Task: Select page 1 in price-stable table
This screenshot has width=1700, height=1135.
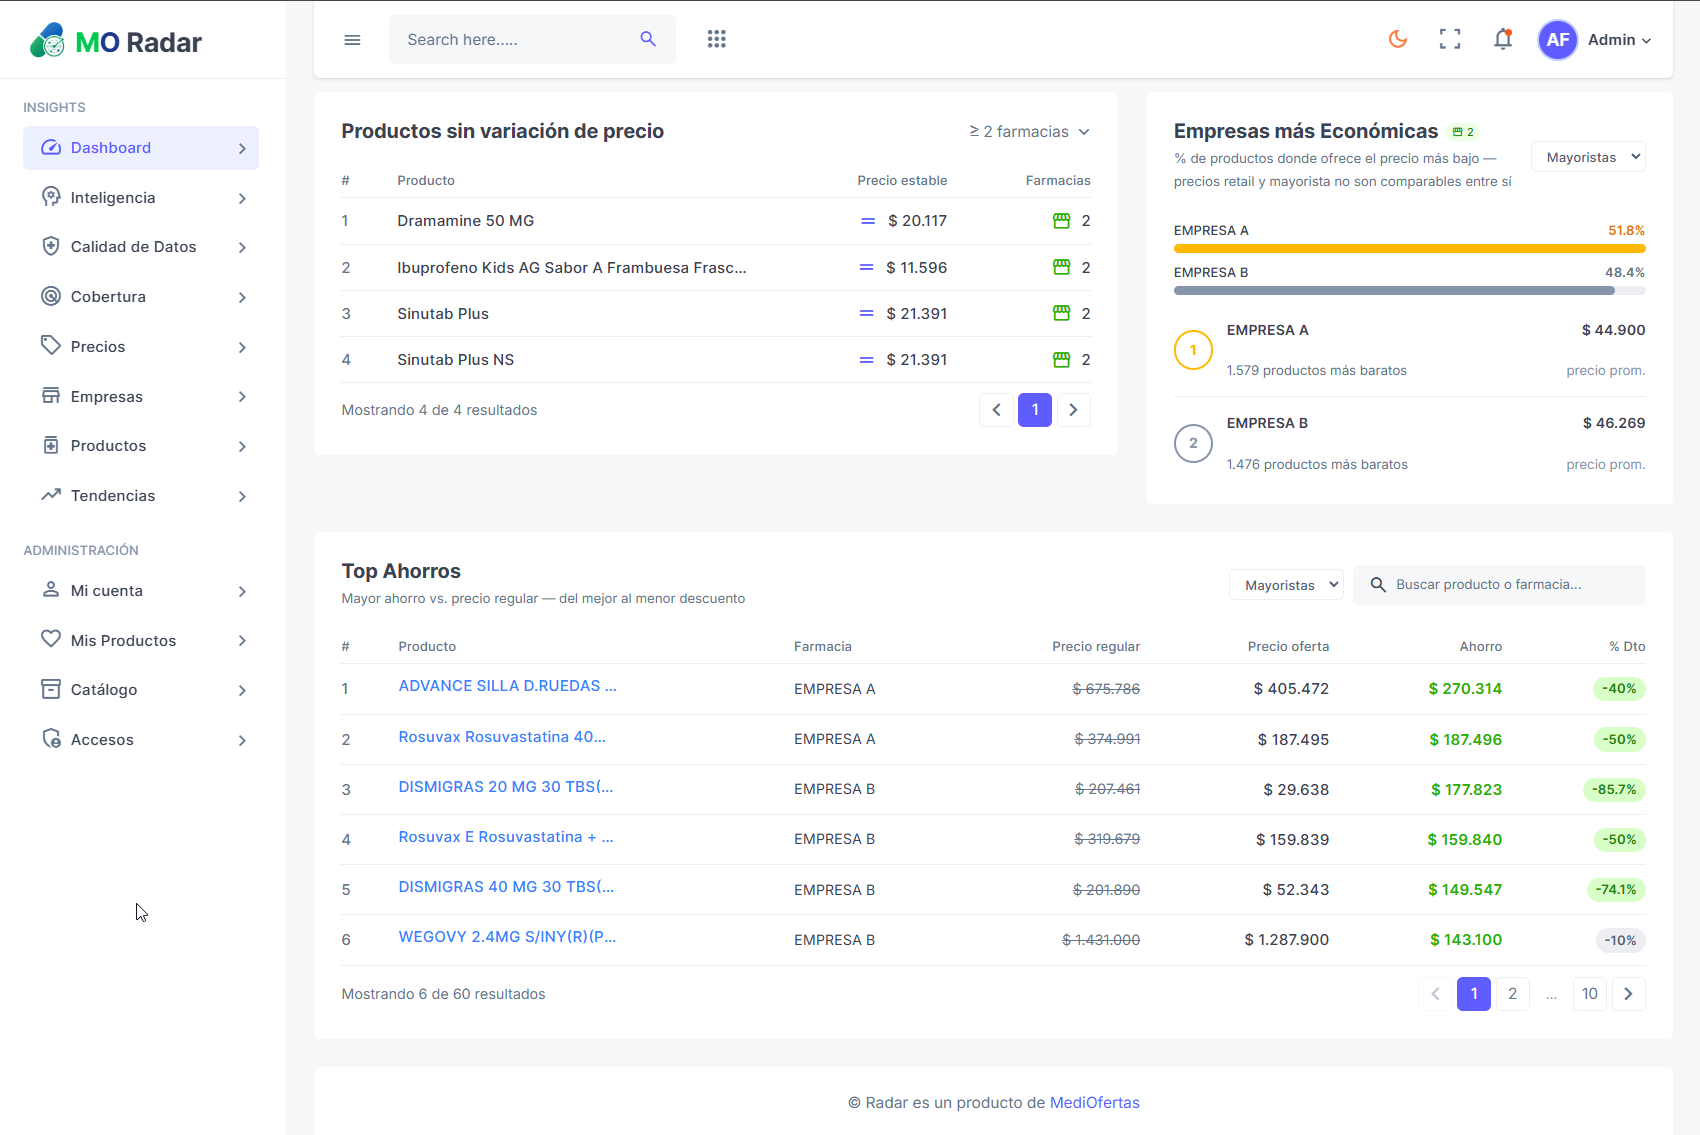Action: (x=1035, y=410)
